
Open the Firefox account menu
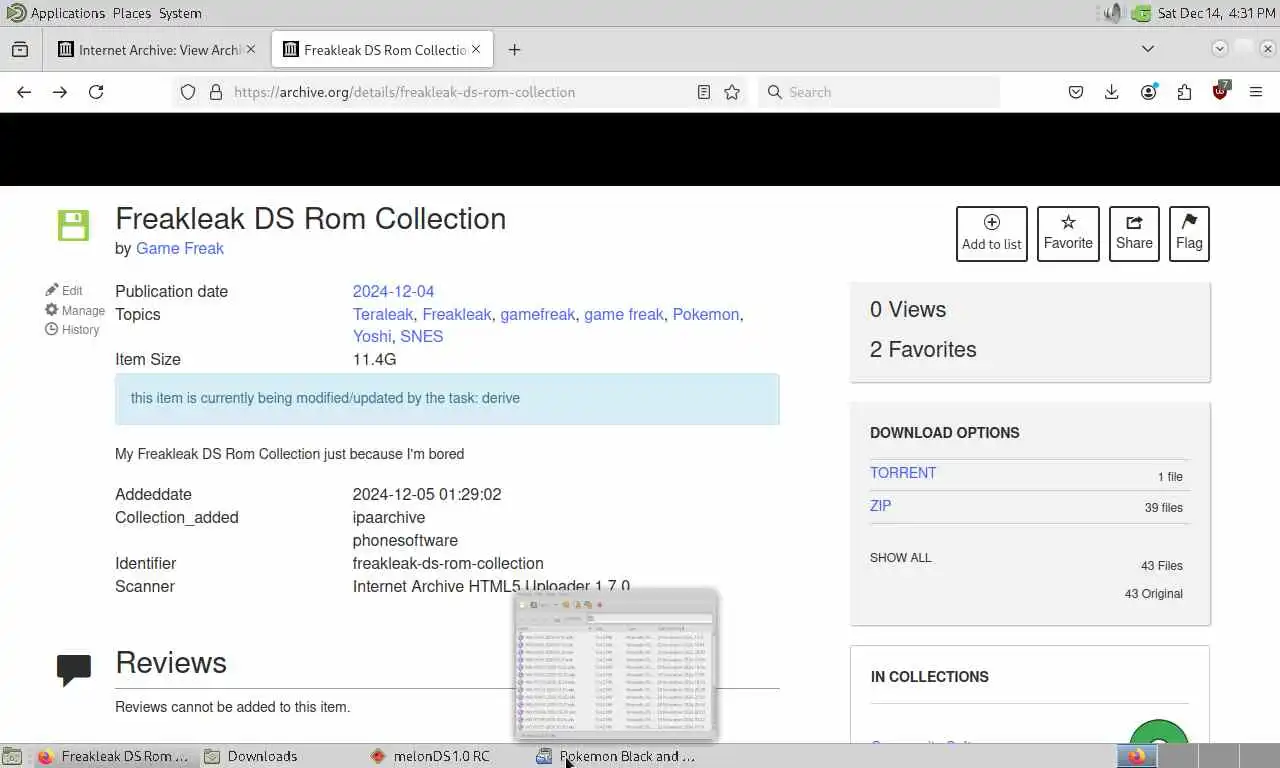[x=1148, y=92]
